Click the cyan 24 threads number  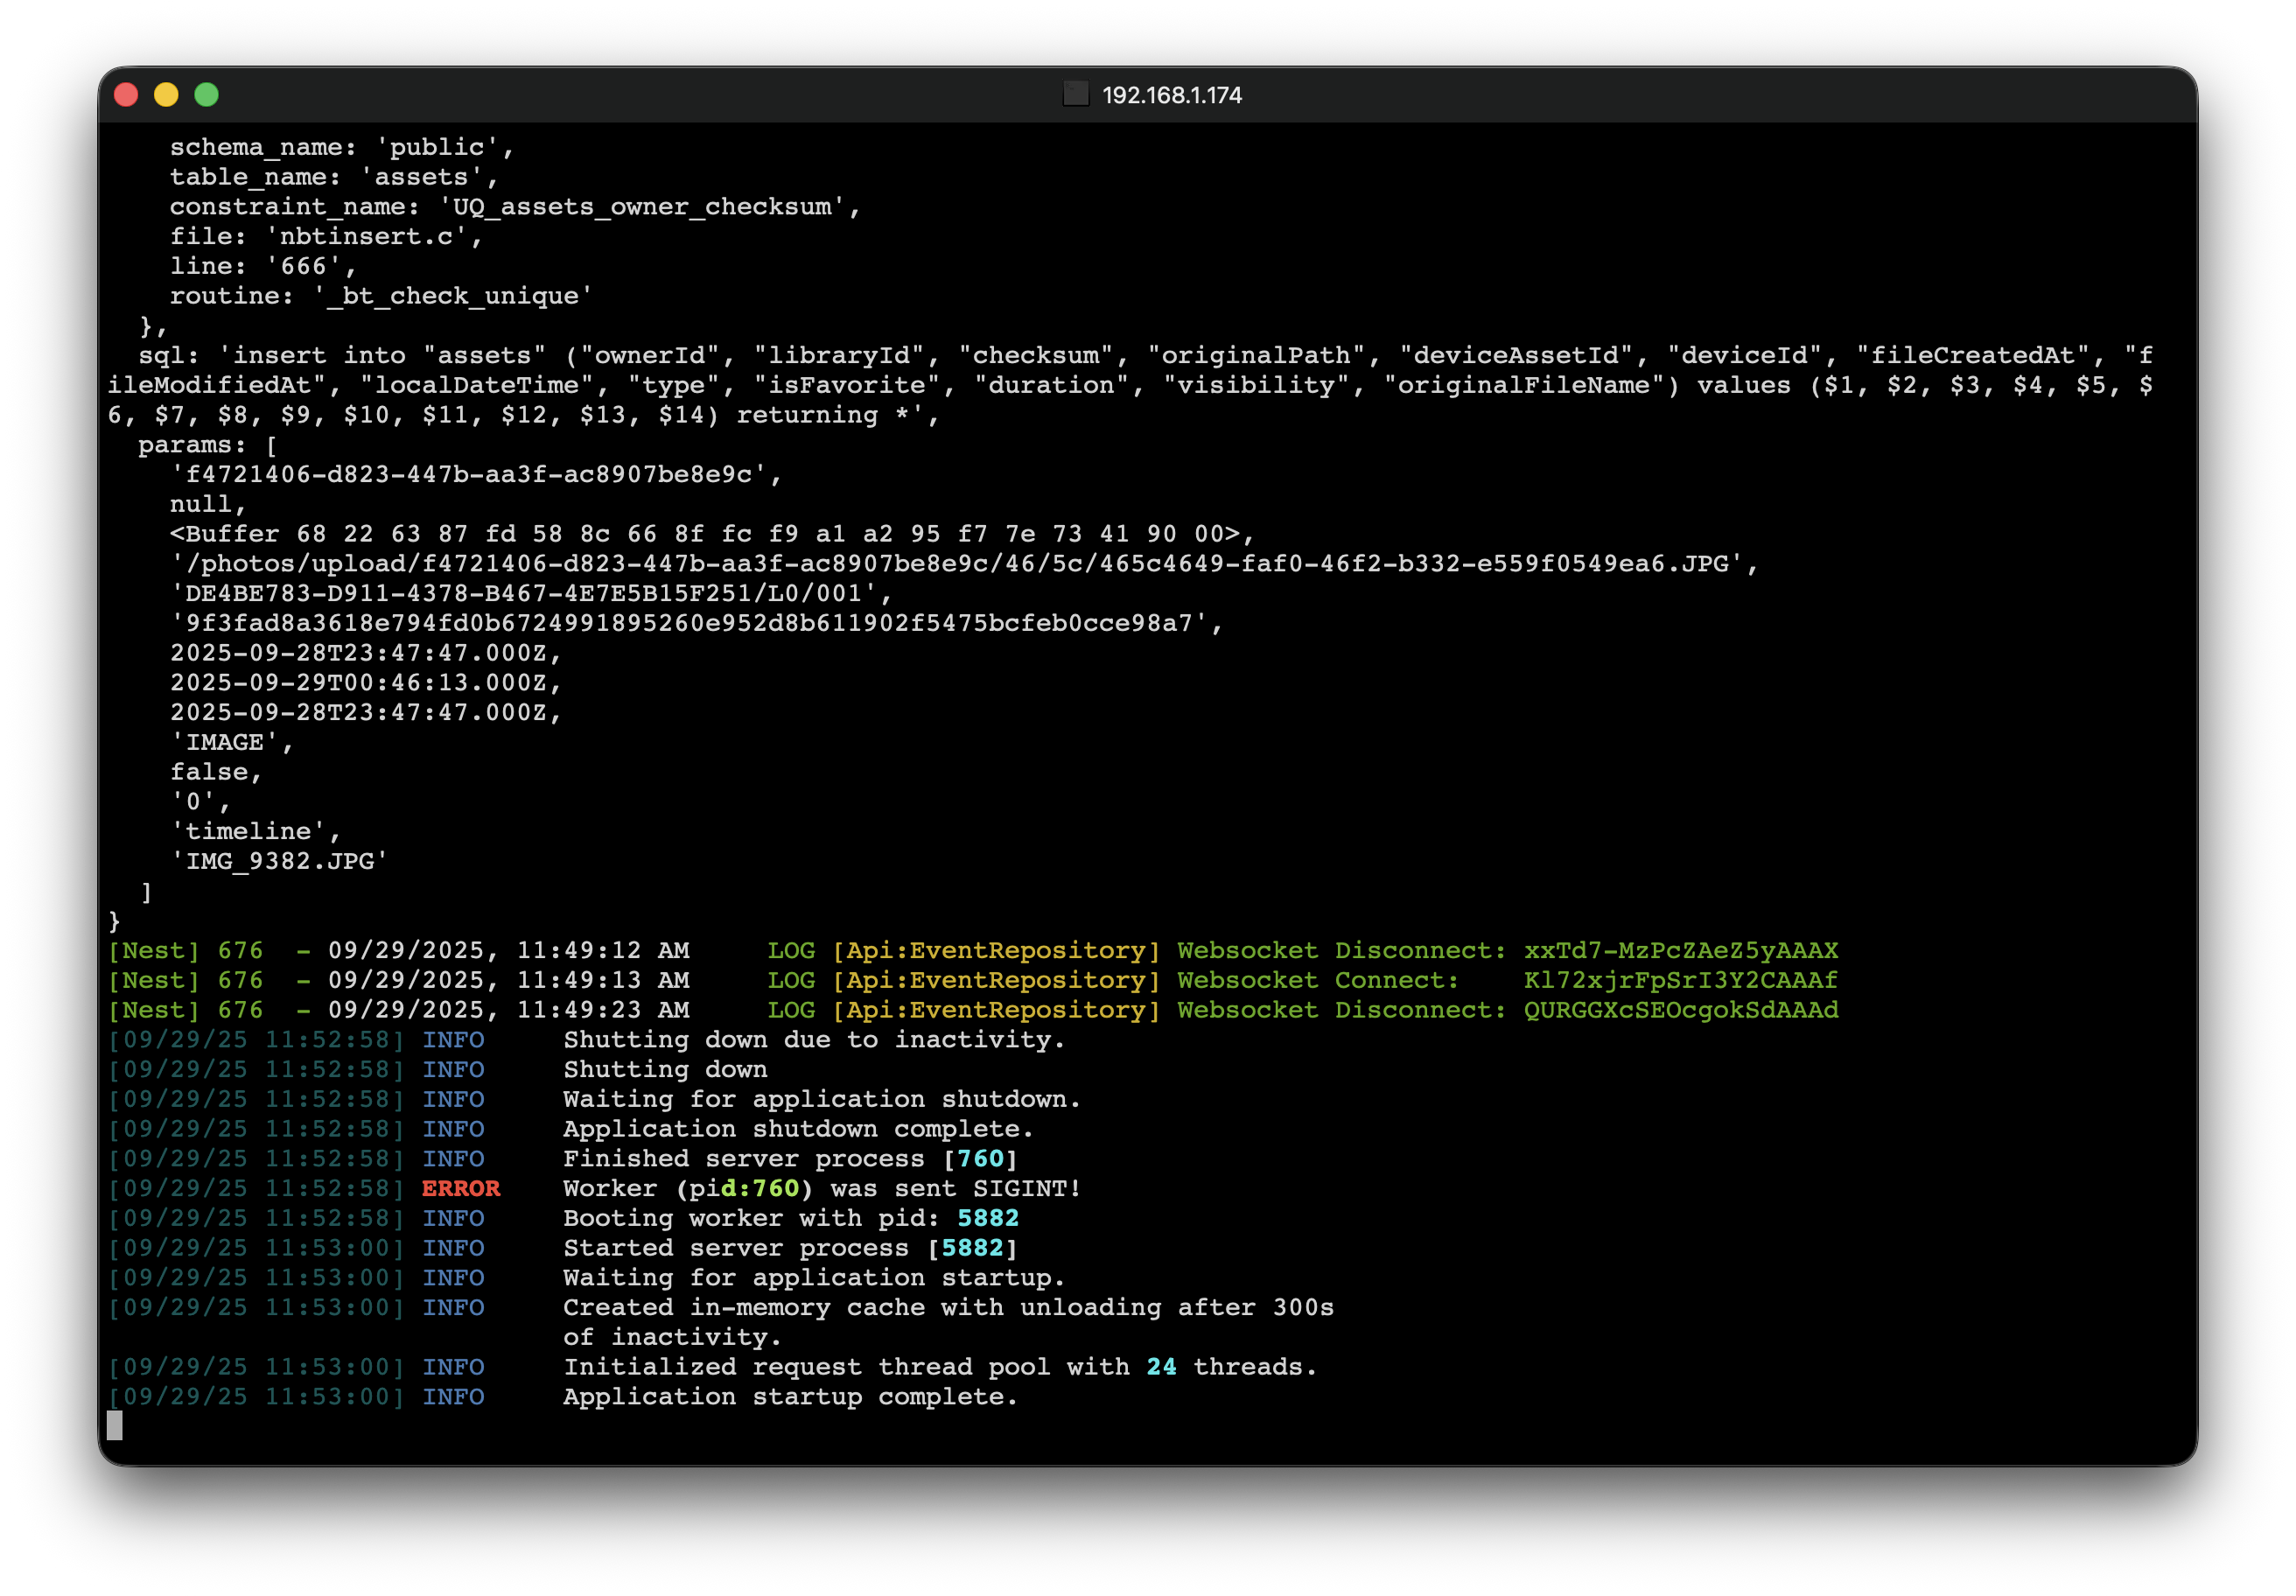click(1160, 1367)
